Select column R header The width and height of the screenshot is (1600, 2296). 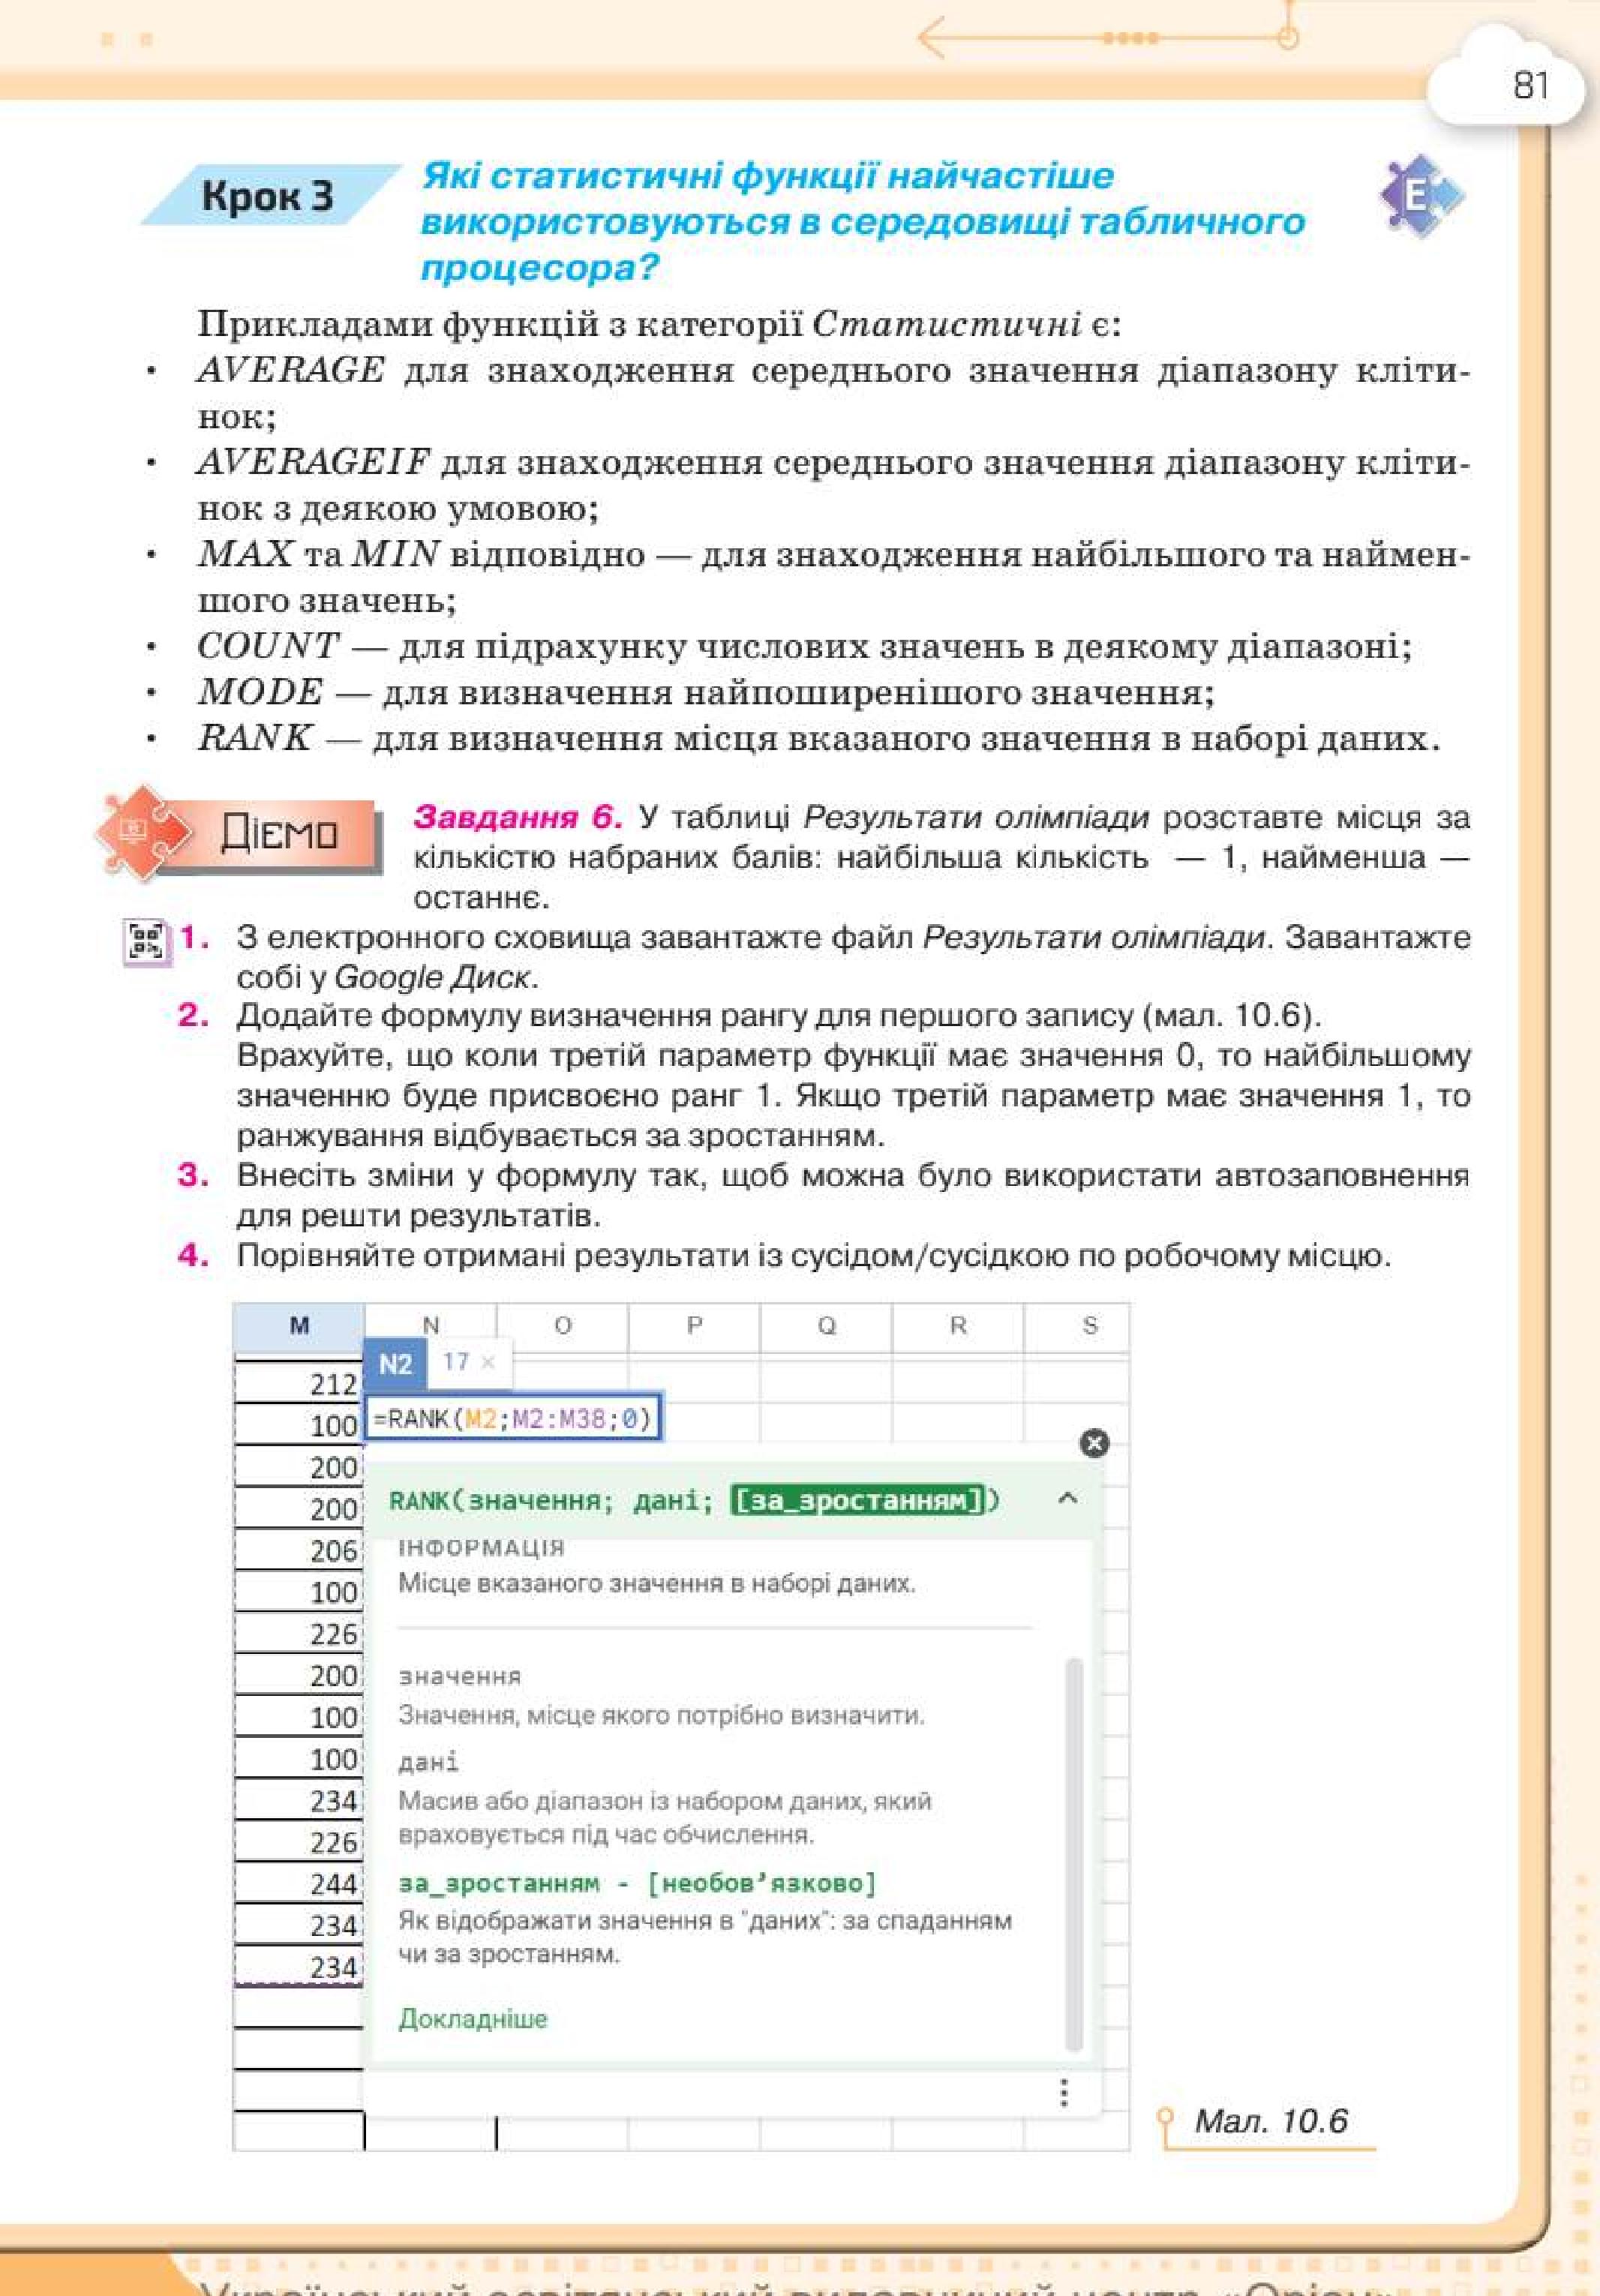(x=958, y=1326)
